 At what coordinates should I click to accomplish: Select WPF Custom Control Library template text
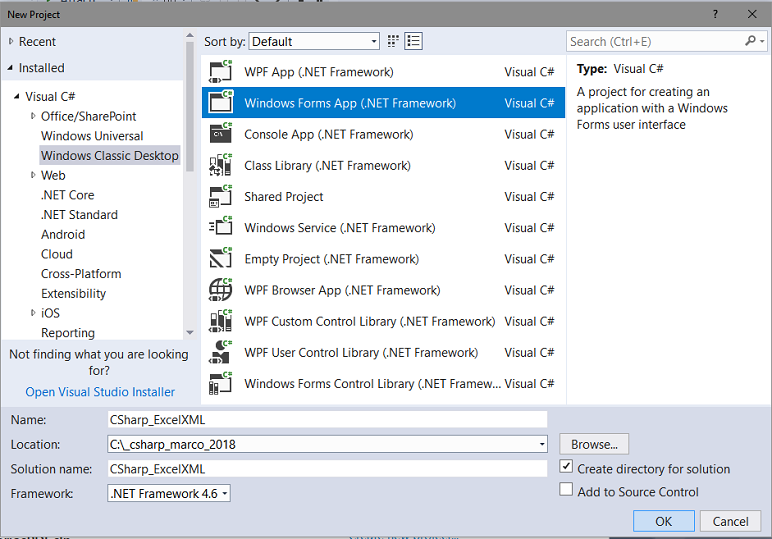click(370, 321)
